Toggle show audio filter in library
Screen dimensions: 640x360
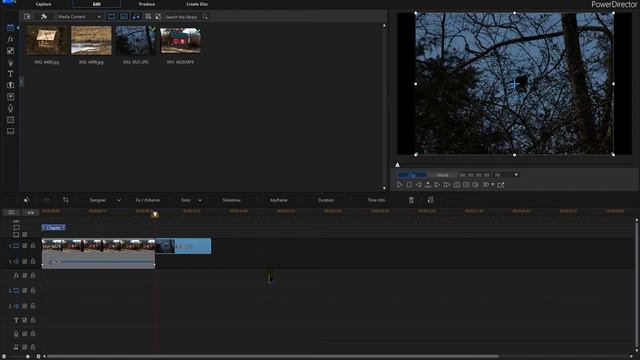tap(136, 17)
